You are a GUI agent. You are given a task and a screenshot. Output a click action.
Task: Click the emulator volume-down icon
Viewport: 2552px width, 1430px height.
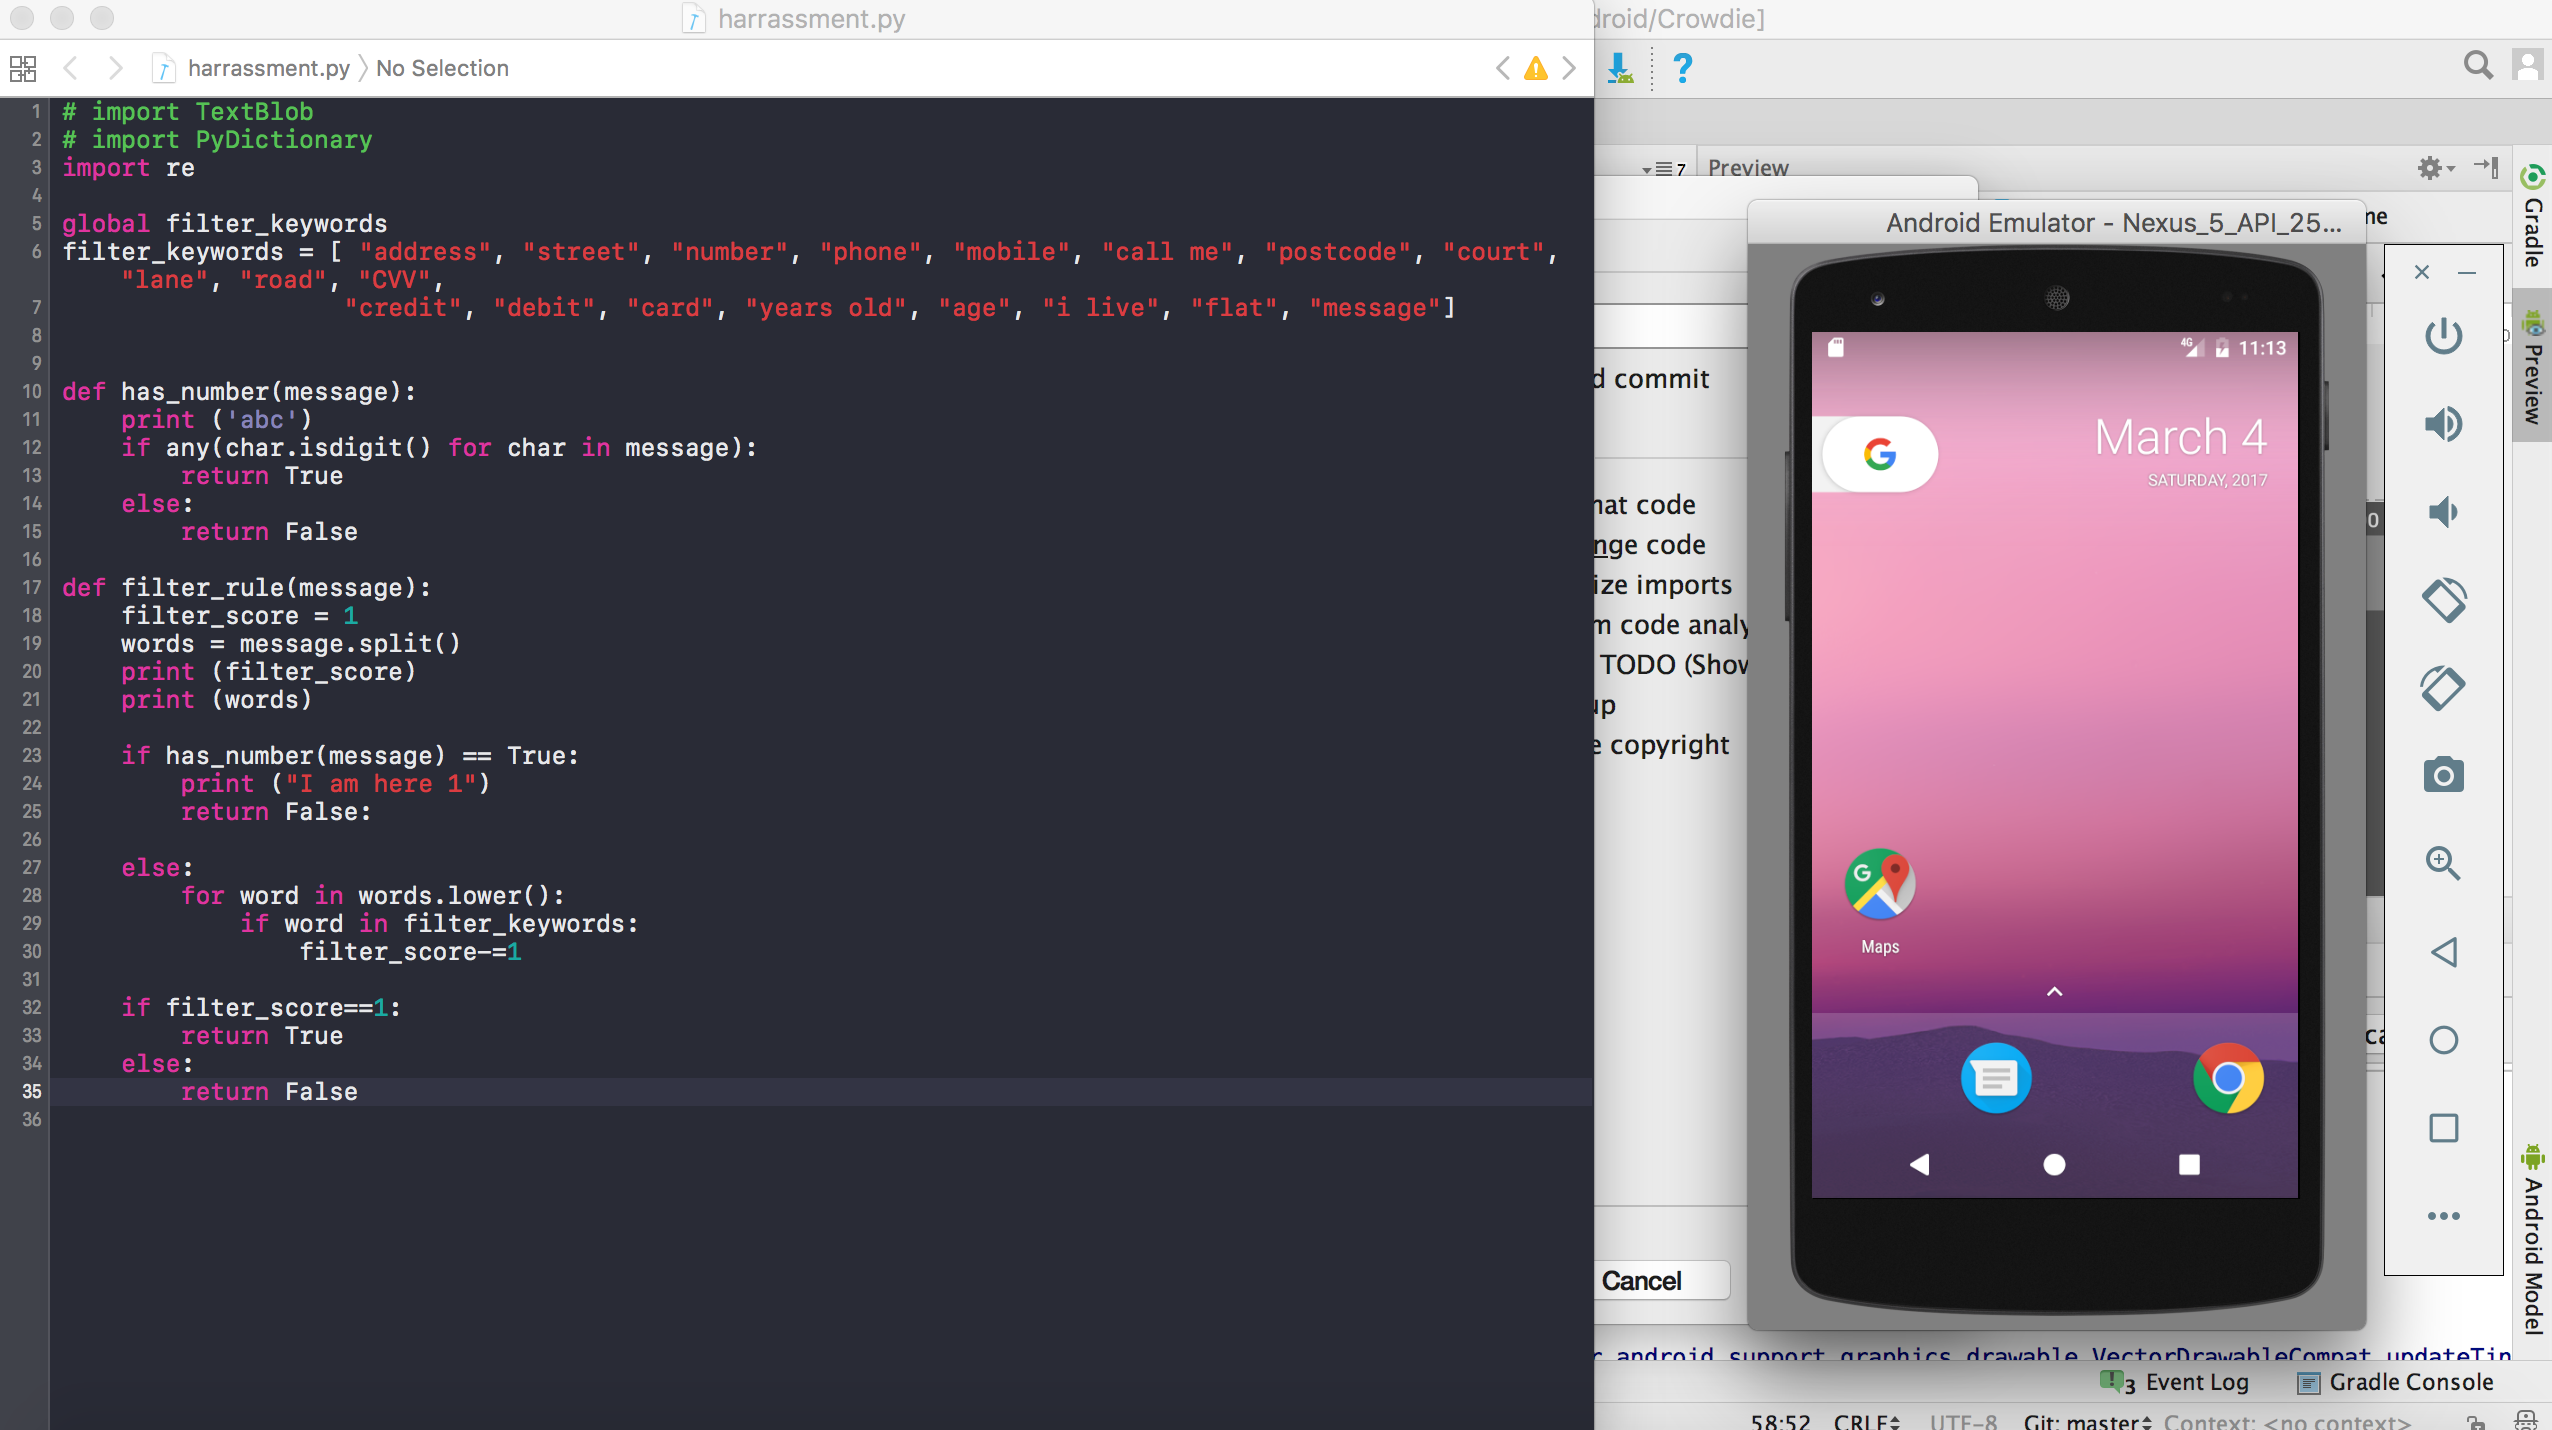pos(2443,512)
